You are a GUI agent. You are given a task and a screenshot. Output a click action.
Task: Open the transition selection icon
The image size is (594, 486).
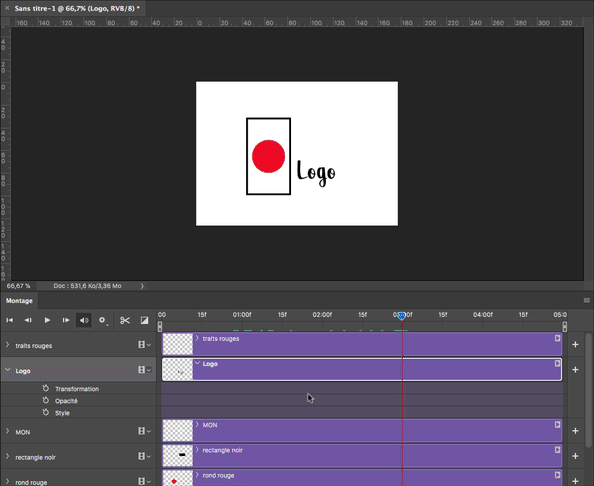pyautogui.click(x=144, y=320)
